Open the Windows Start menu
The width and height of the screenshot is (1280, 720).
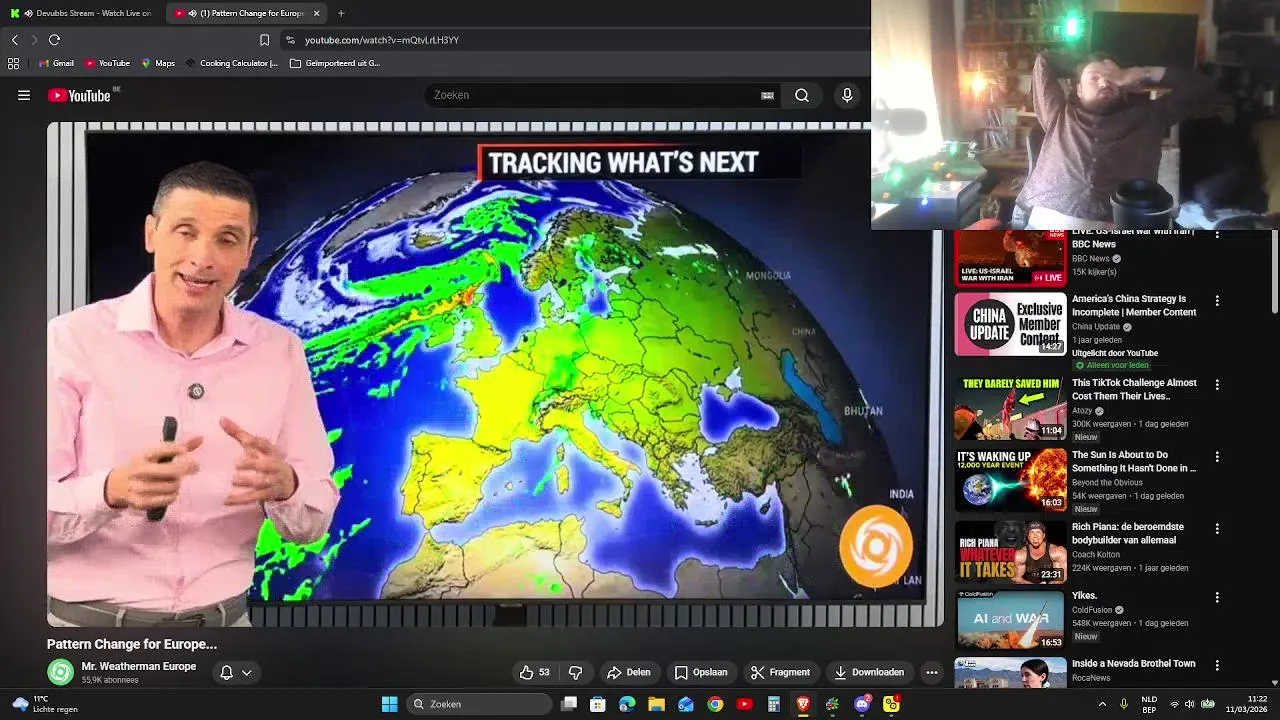click(x=389, y=704)
